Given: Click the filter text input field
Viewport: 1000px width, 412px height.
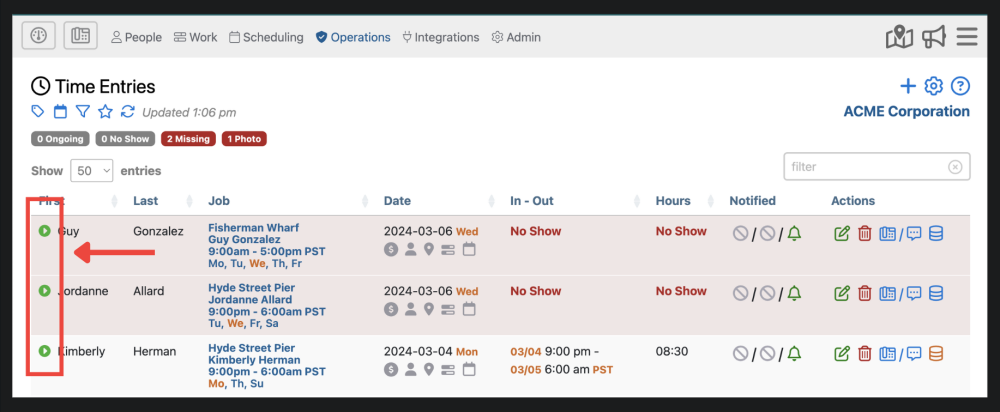Looking at the screenshot, I should (866, 167).
